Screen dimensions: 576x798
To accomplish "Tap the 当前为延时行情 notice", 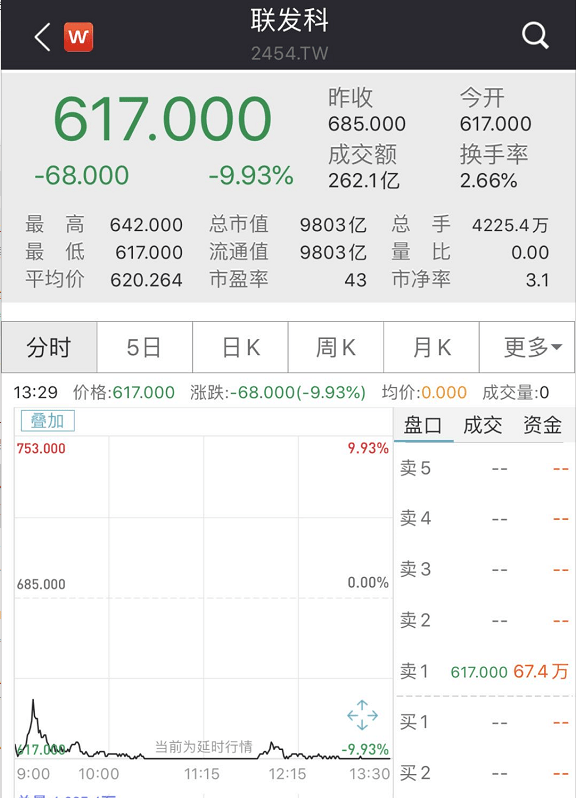I will pos(204,747).
